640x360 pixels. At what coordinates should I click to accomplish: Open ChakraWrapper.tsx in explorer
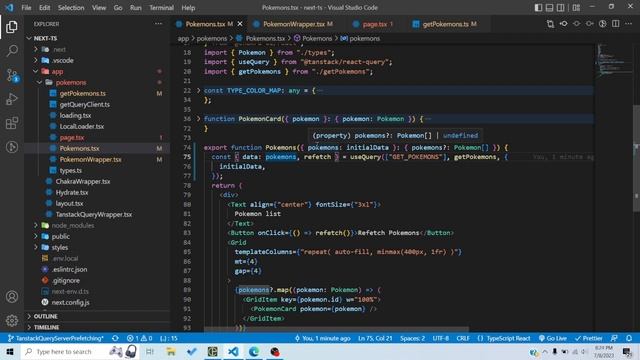pos(83,181)
